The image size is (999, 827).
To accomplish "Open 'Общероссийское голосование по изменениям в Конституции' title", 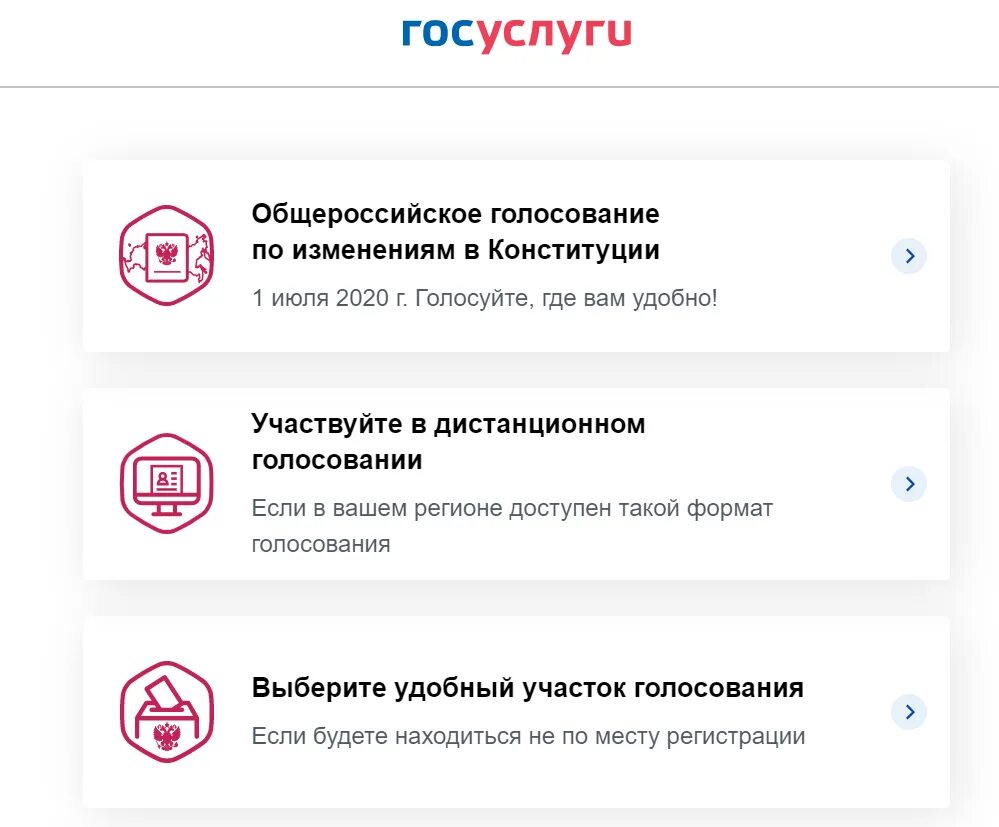I will coord(456,232).
